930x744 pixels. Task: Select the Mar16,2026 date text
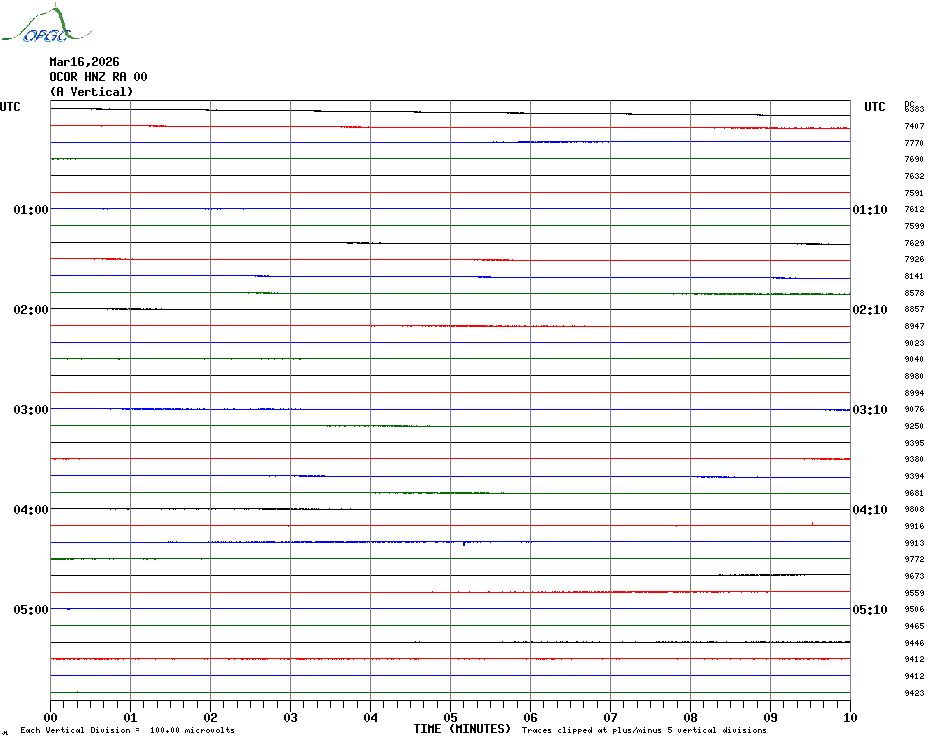84,62
